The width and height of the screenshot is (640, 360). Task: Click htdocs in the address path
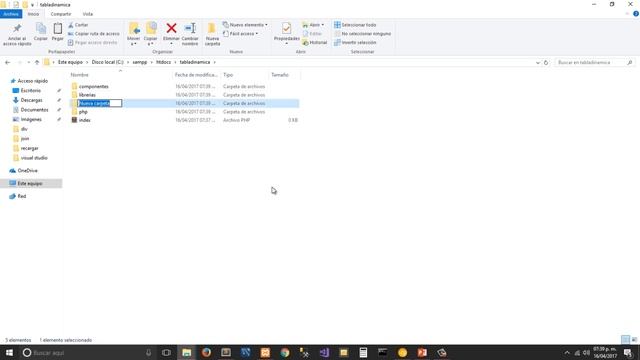point(163,62)
